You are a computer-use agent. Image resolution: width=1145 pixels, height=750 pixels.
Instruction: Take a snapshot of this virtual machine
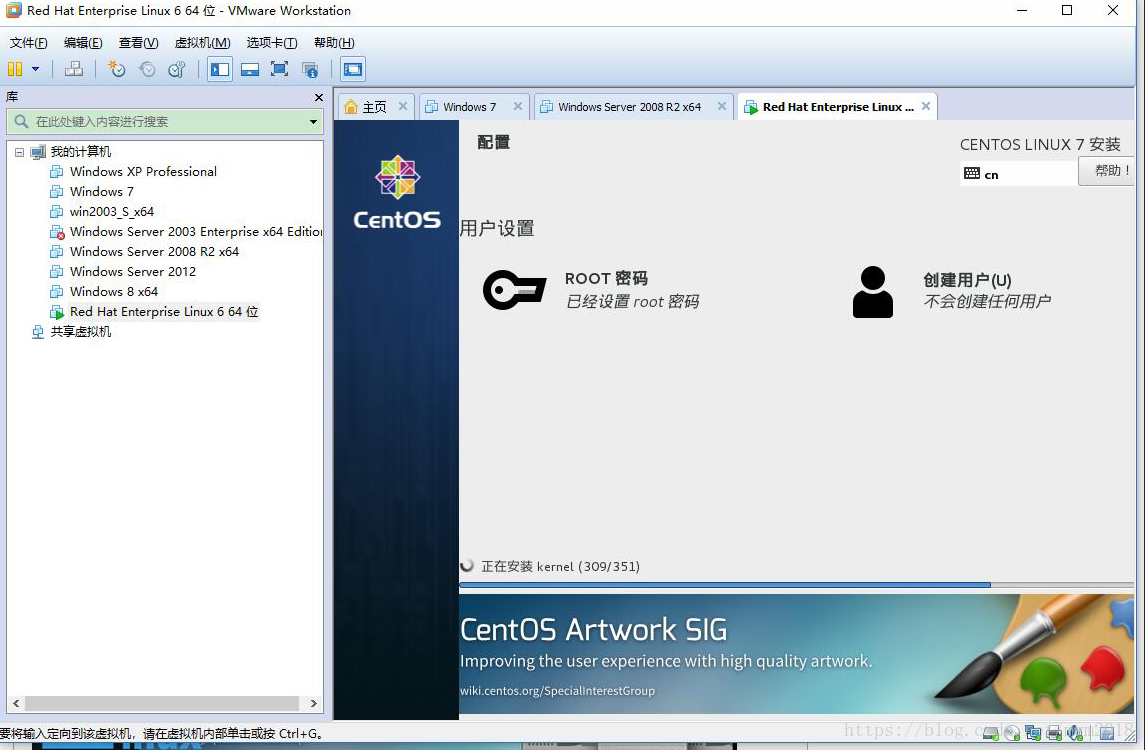pyautogui.click(x=117, y=69)
